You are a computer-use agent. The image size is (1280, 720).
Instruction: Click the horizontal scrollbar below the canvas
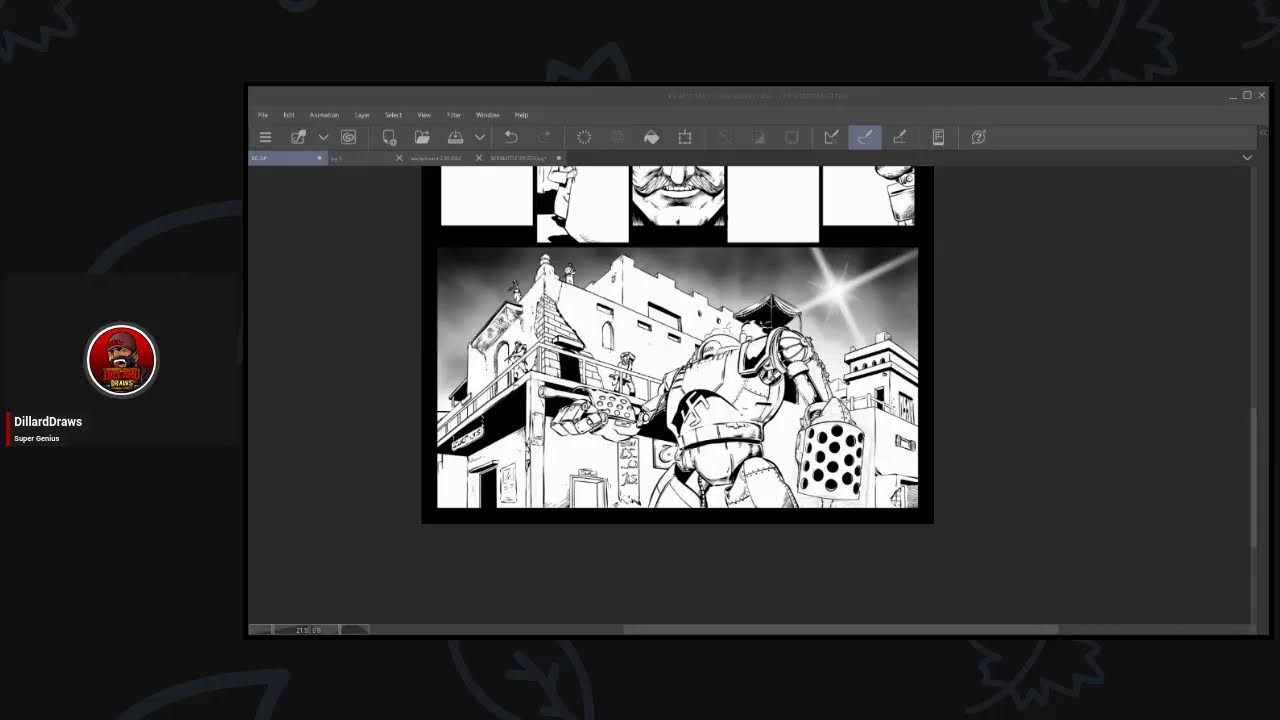(840, 629)
